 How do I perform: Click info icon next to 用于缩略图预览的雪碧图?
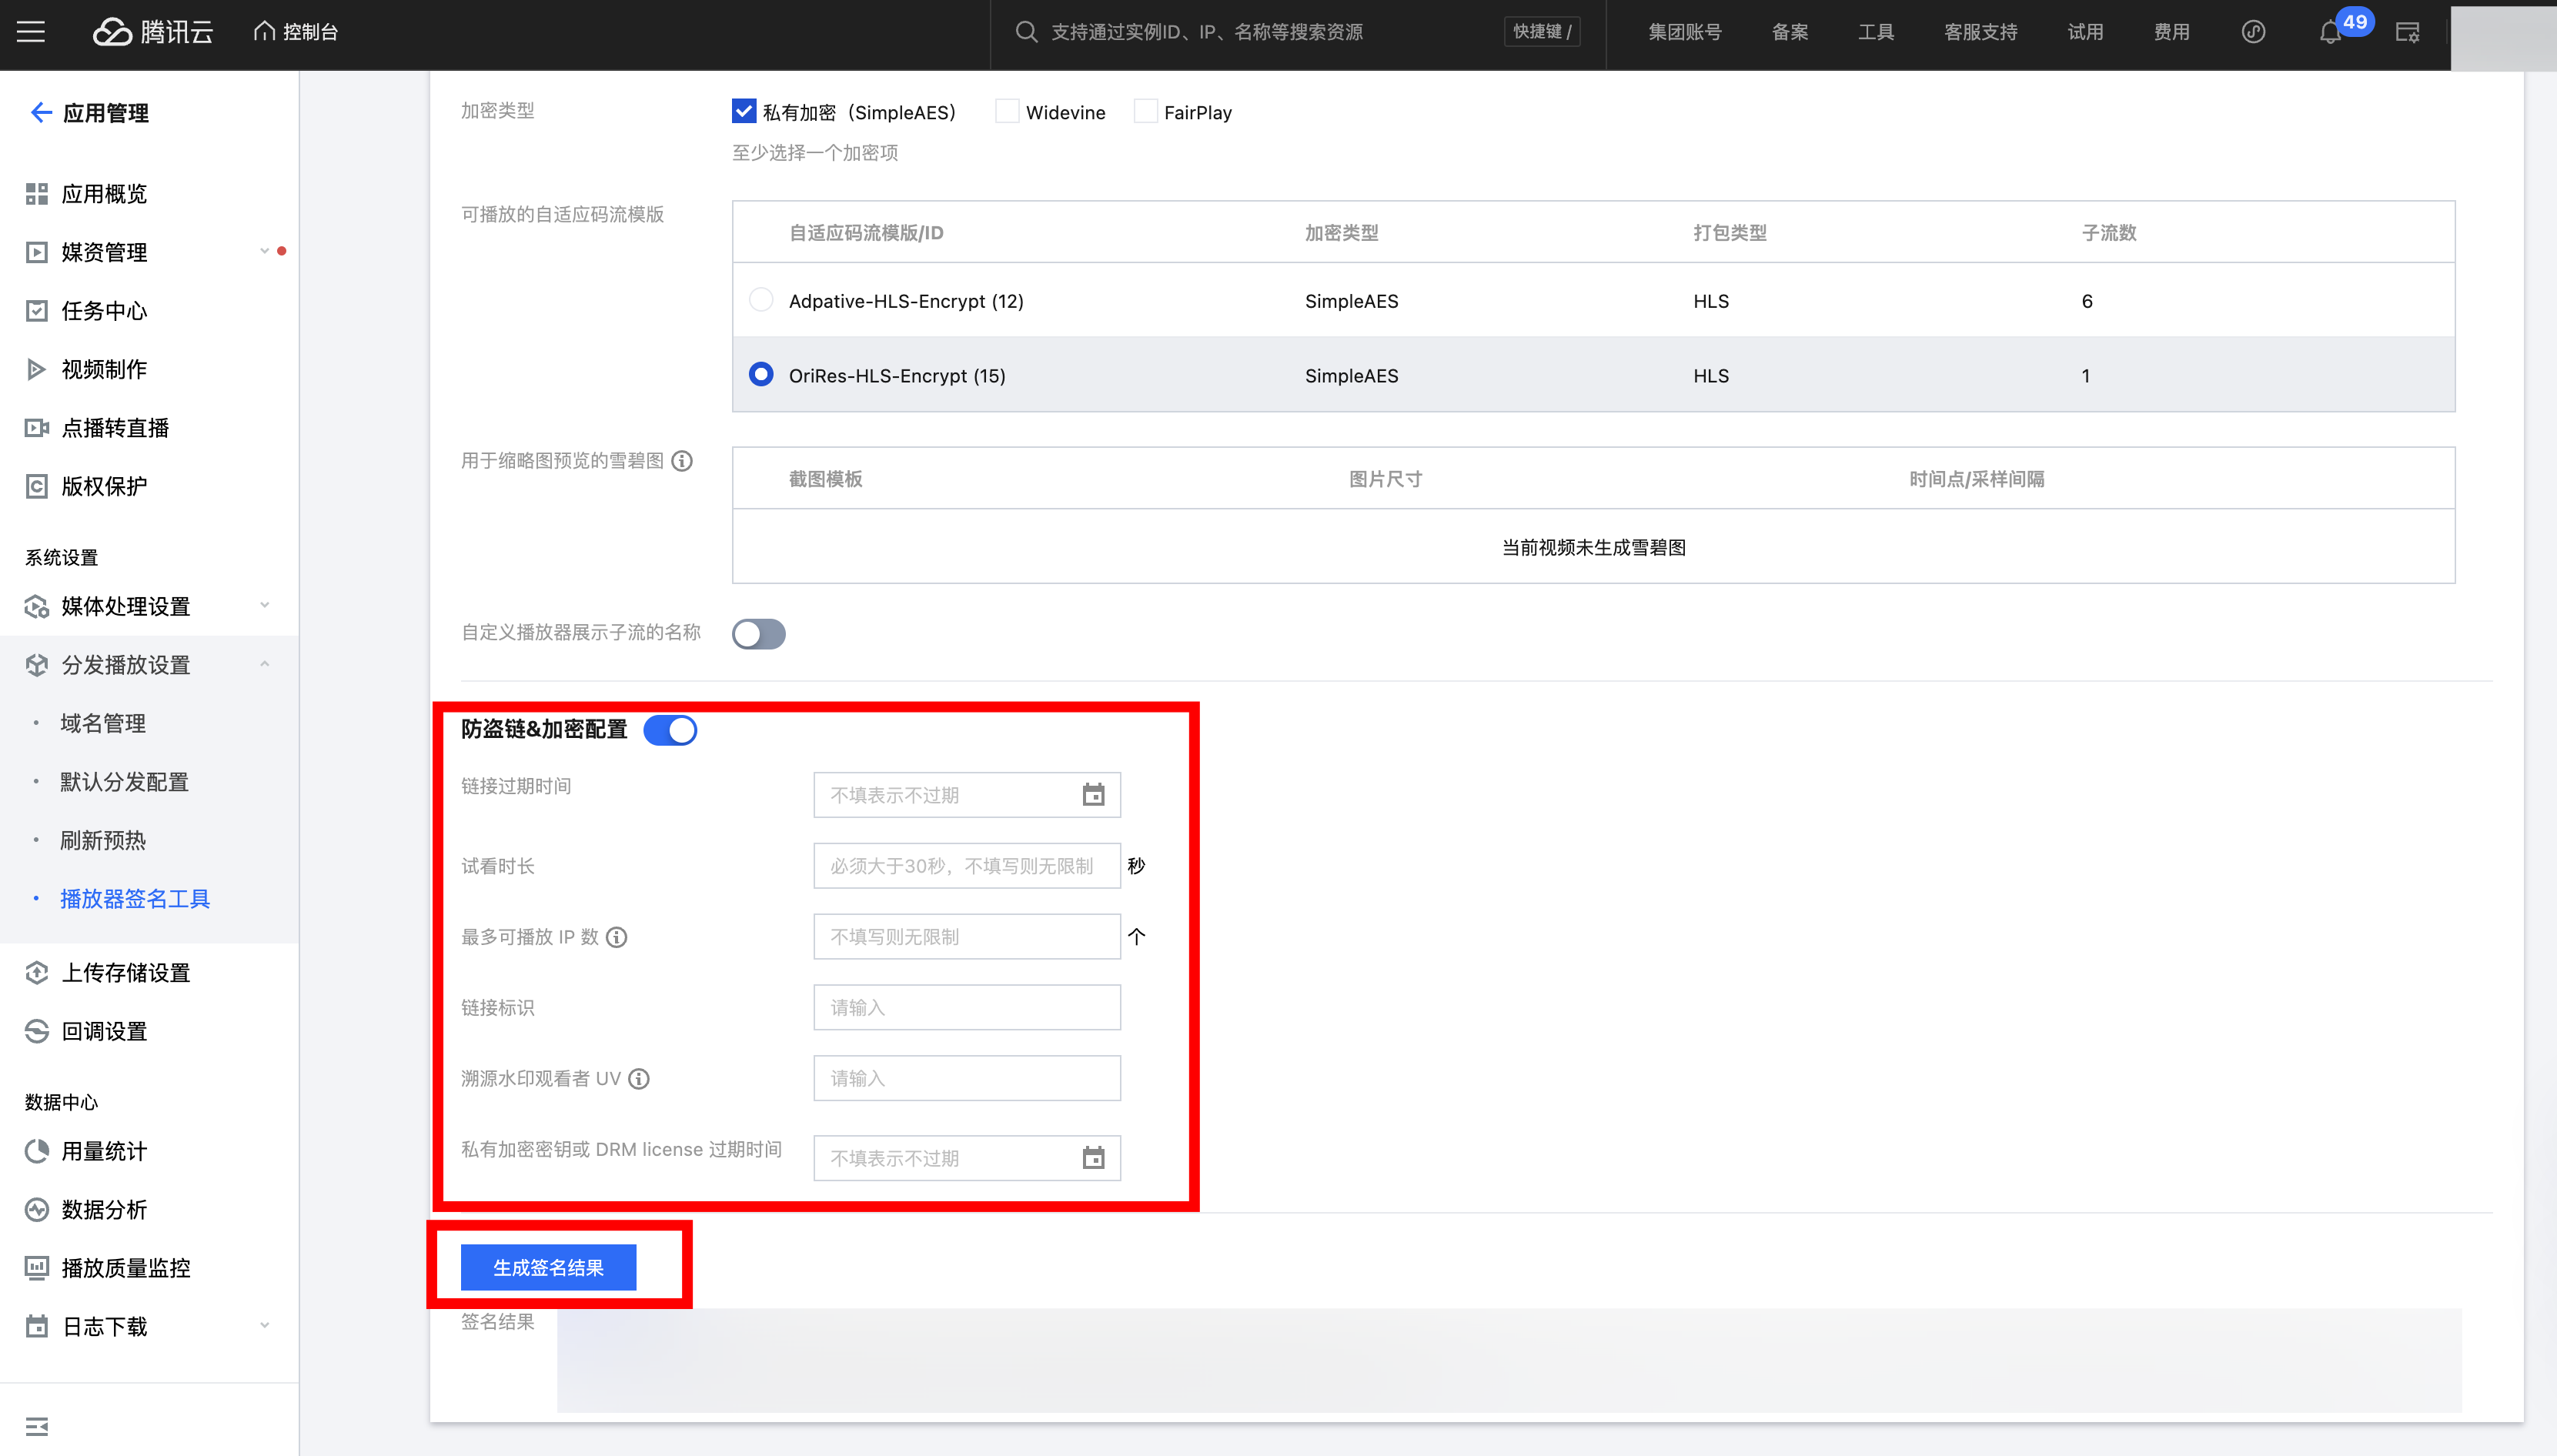682,461
